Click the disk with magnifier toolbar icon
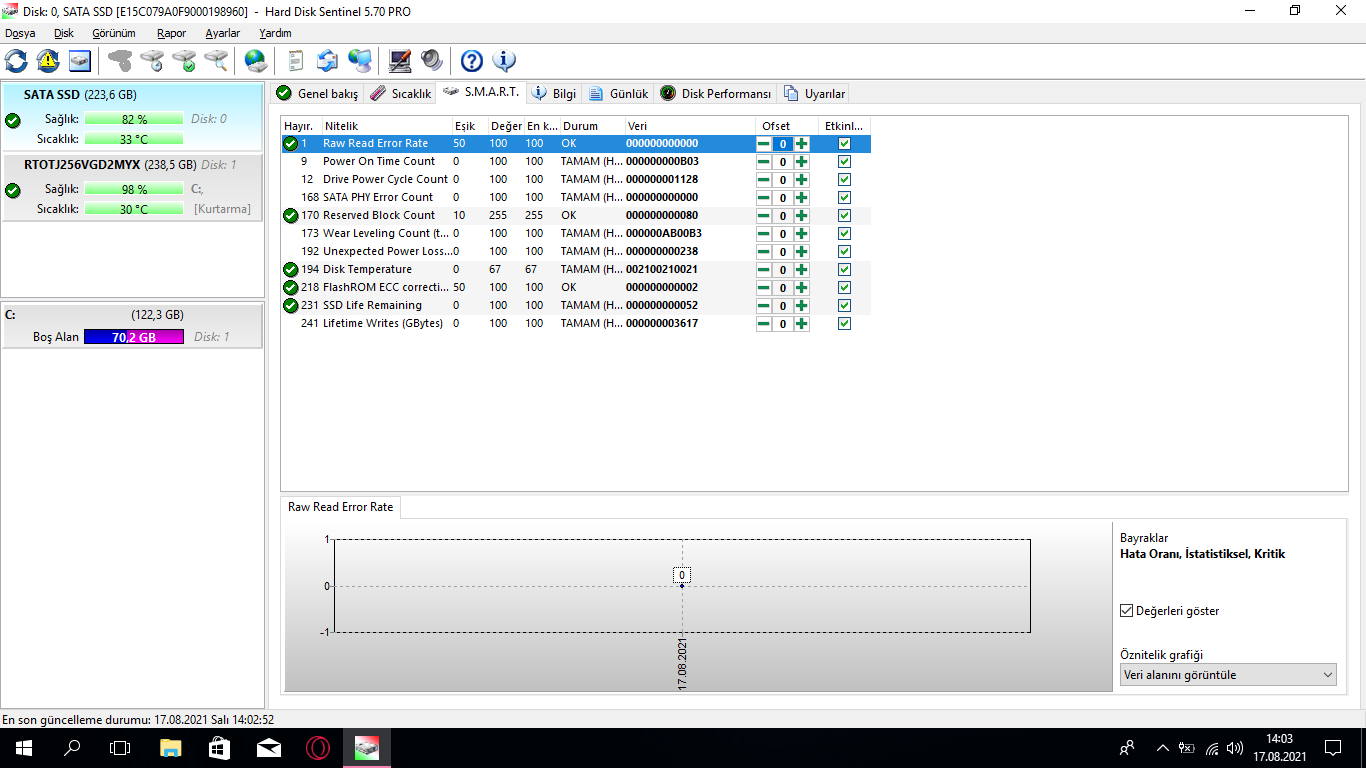This screenshot has width=1366, height=768. click(x=216, y=61)
